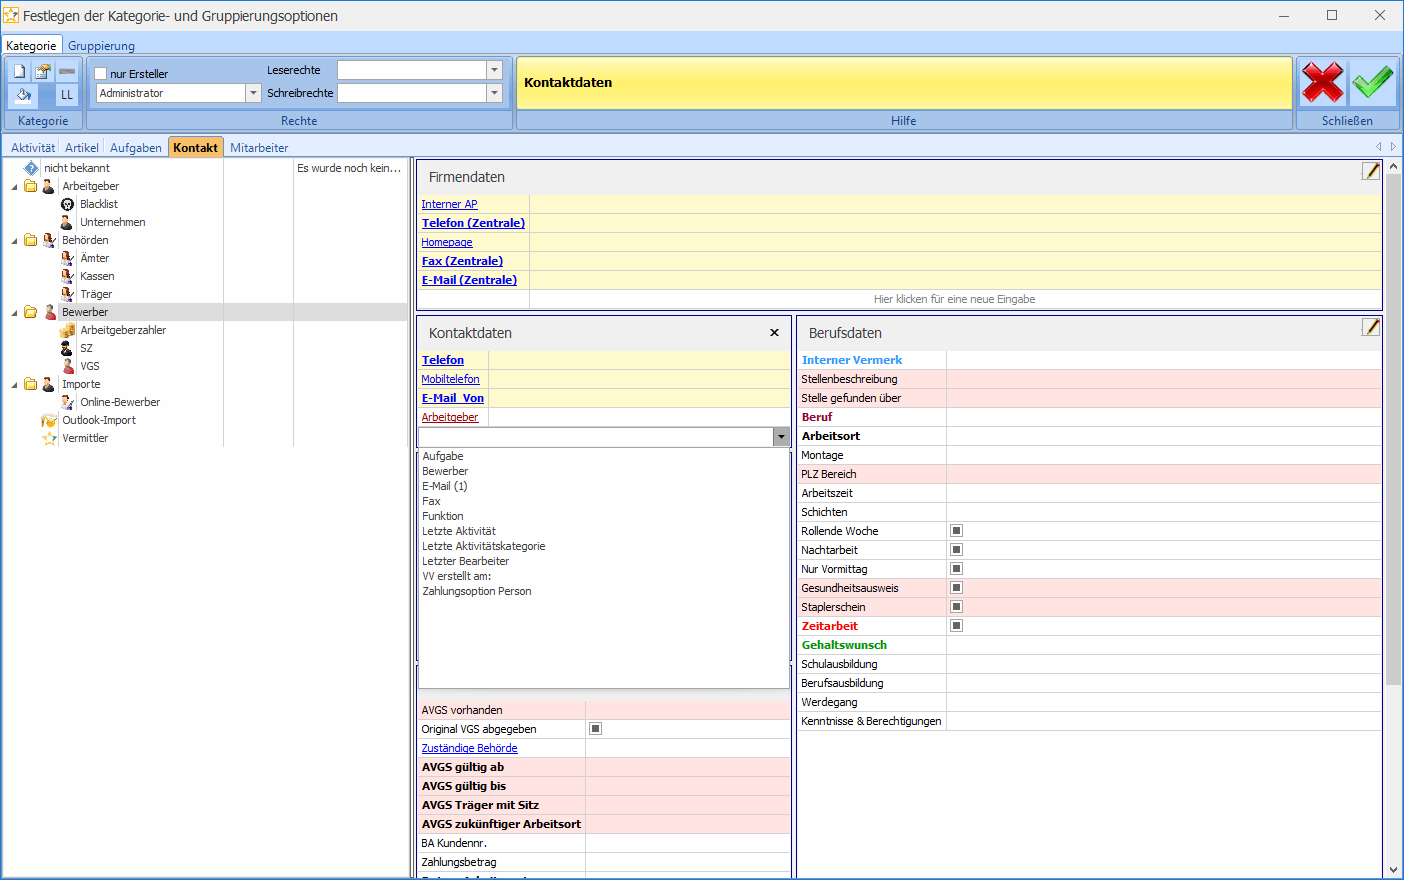Screen dimensions: 1404x880
Task: Click the Outlook-Import envelope icon
Action: pyautogui.click(x=49, y=420)
